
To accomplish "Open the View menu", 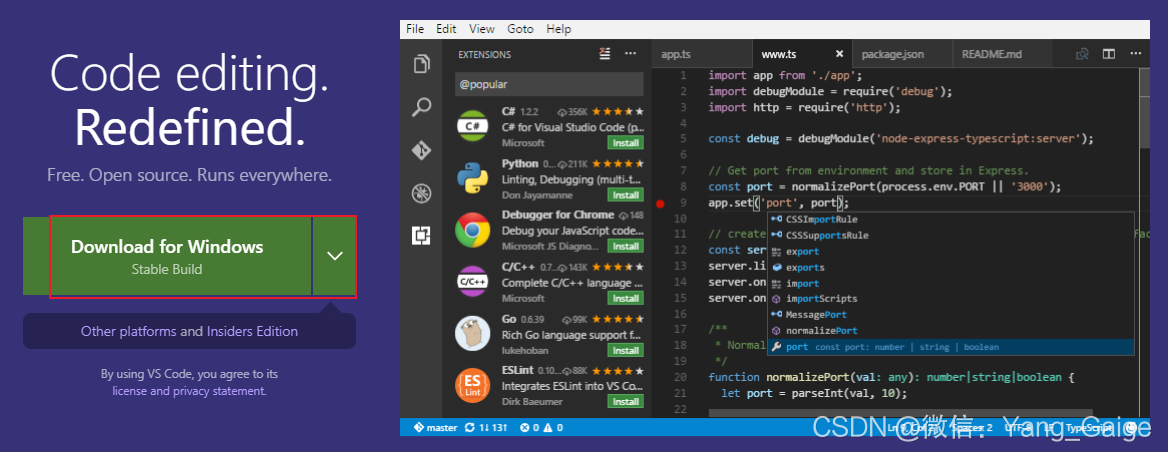I will click(482, 29).
